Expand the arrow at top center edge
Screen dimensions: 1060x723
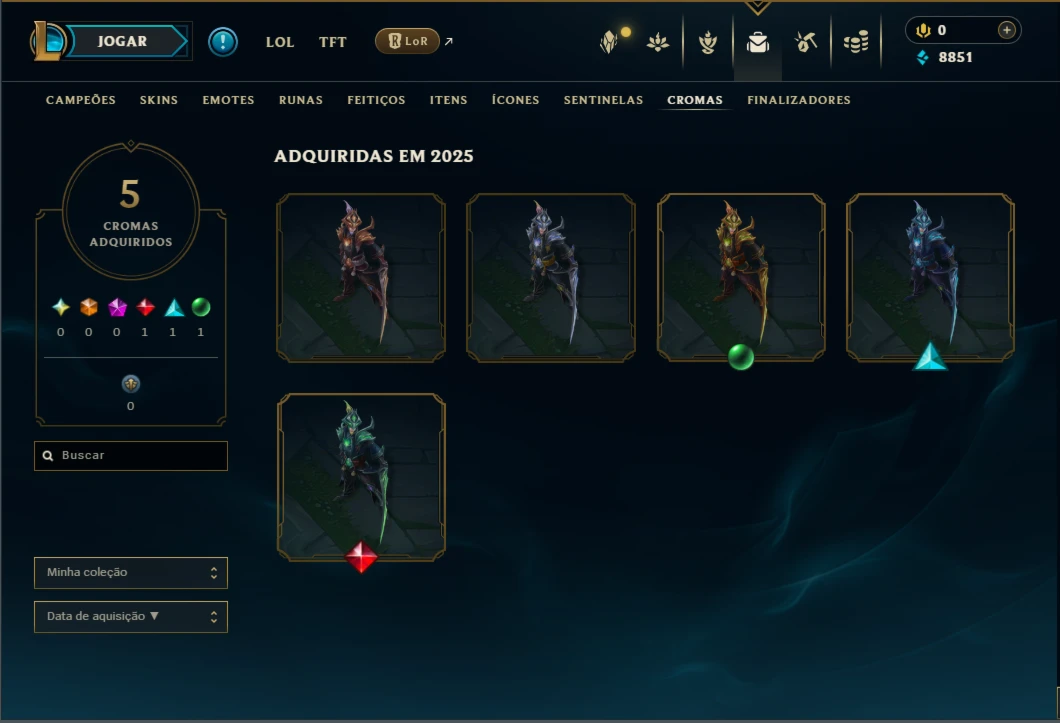(757, 7)
